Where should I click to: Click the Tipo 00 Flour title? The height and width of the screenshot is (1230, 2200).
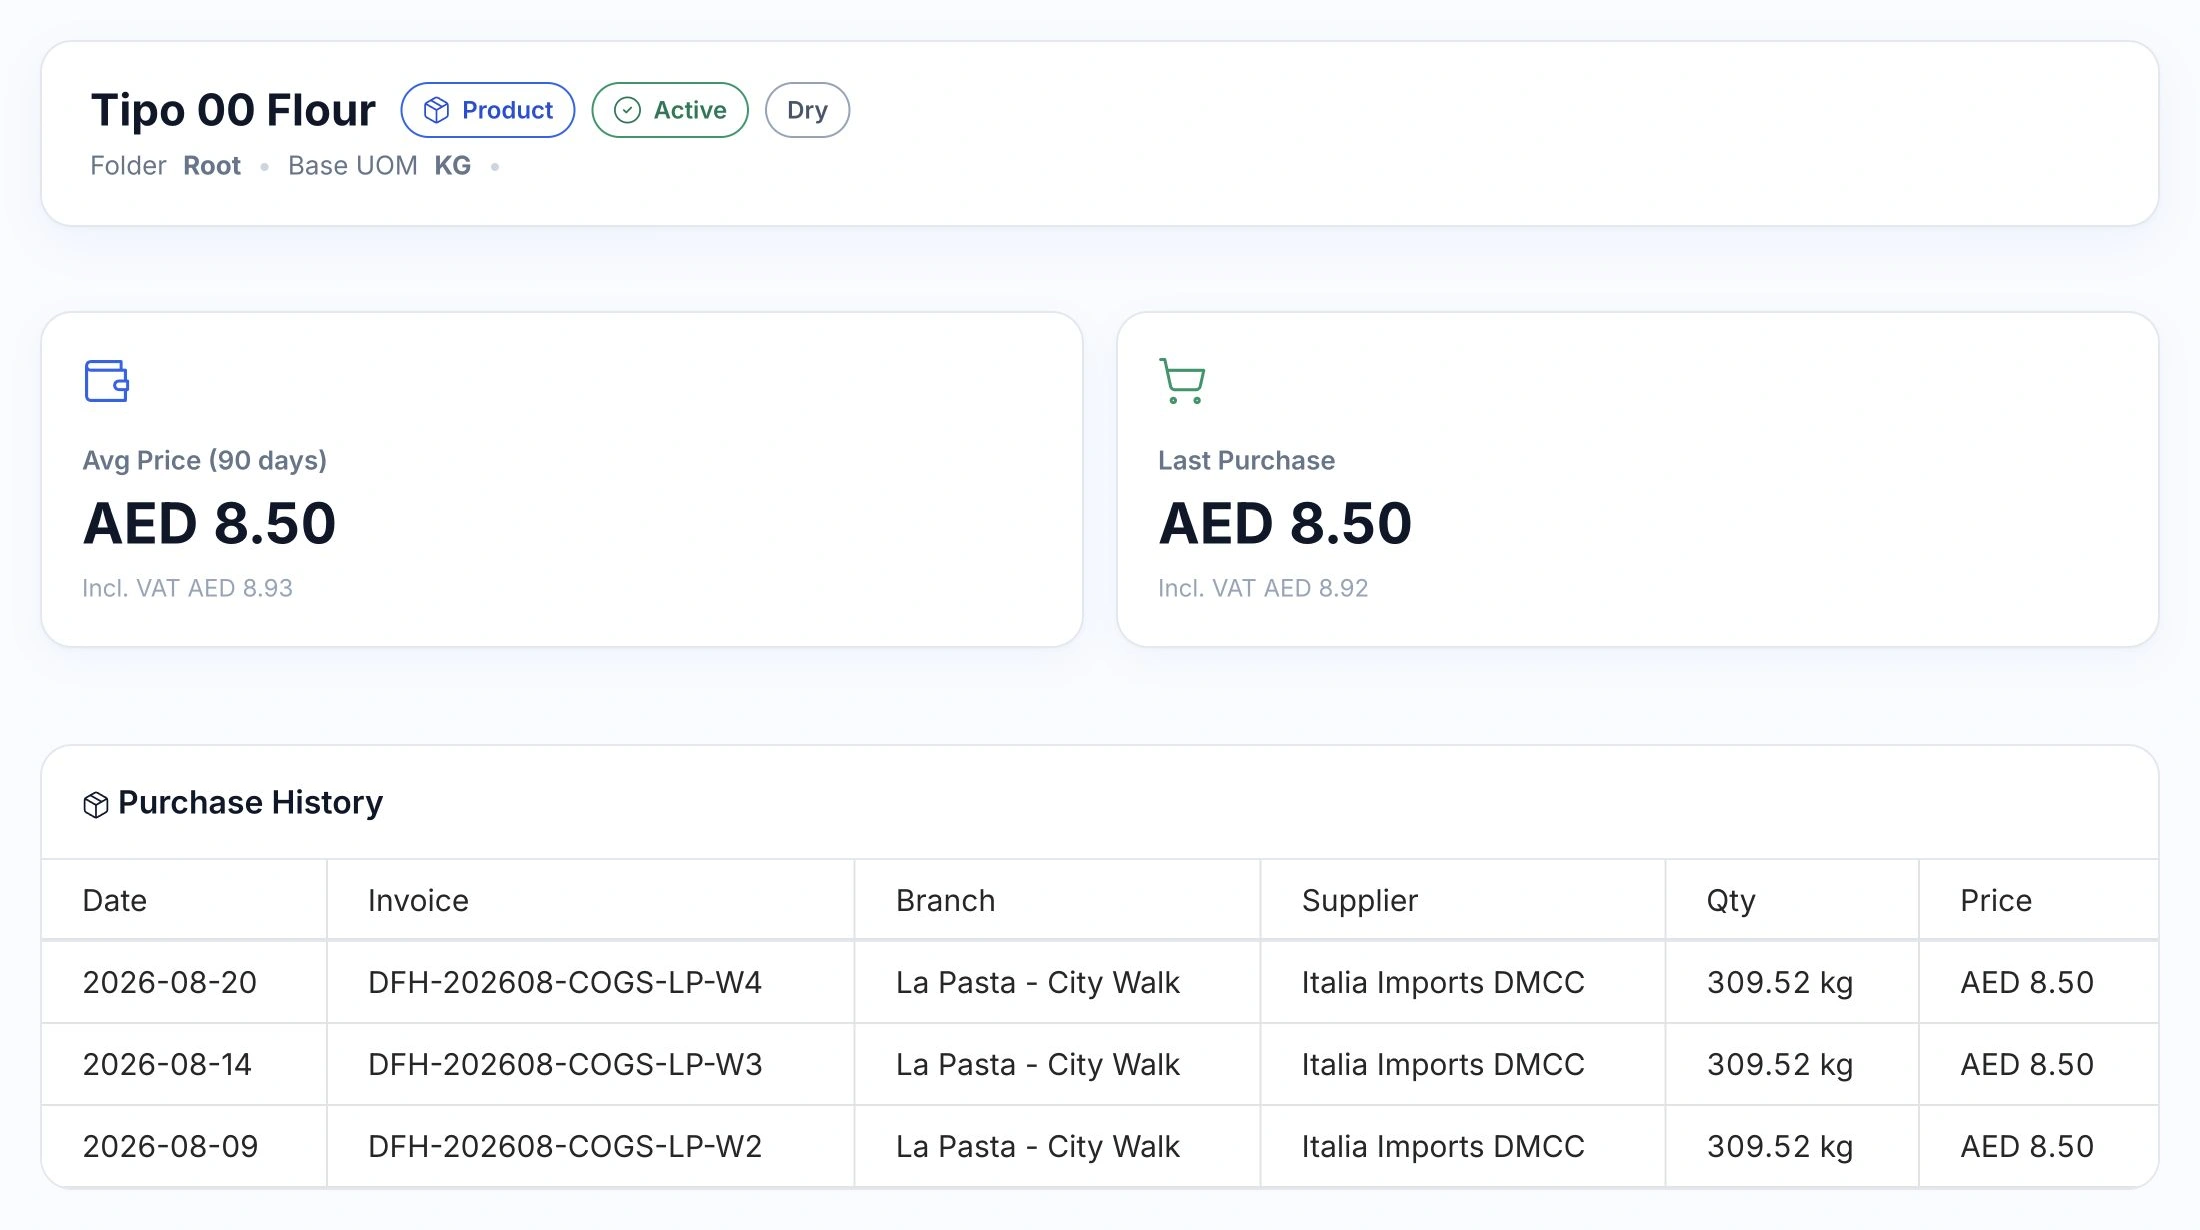tap(233, 110)
